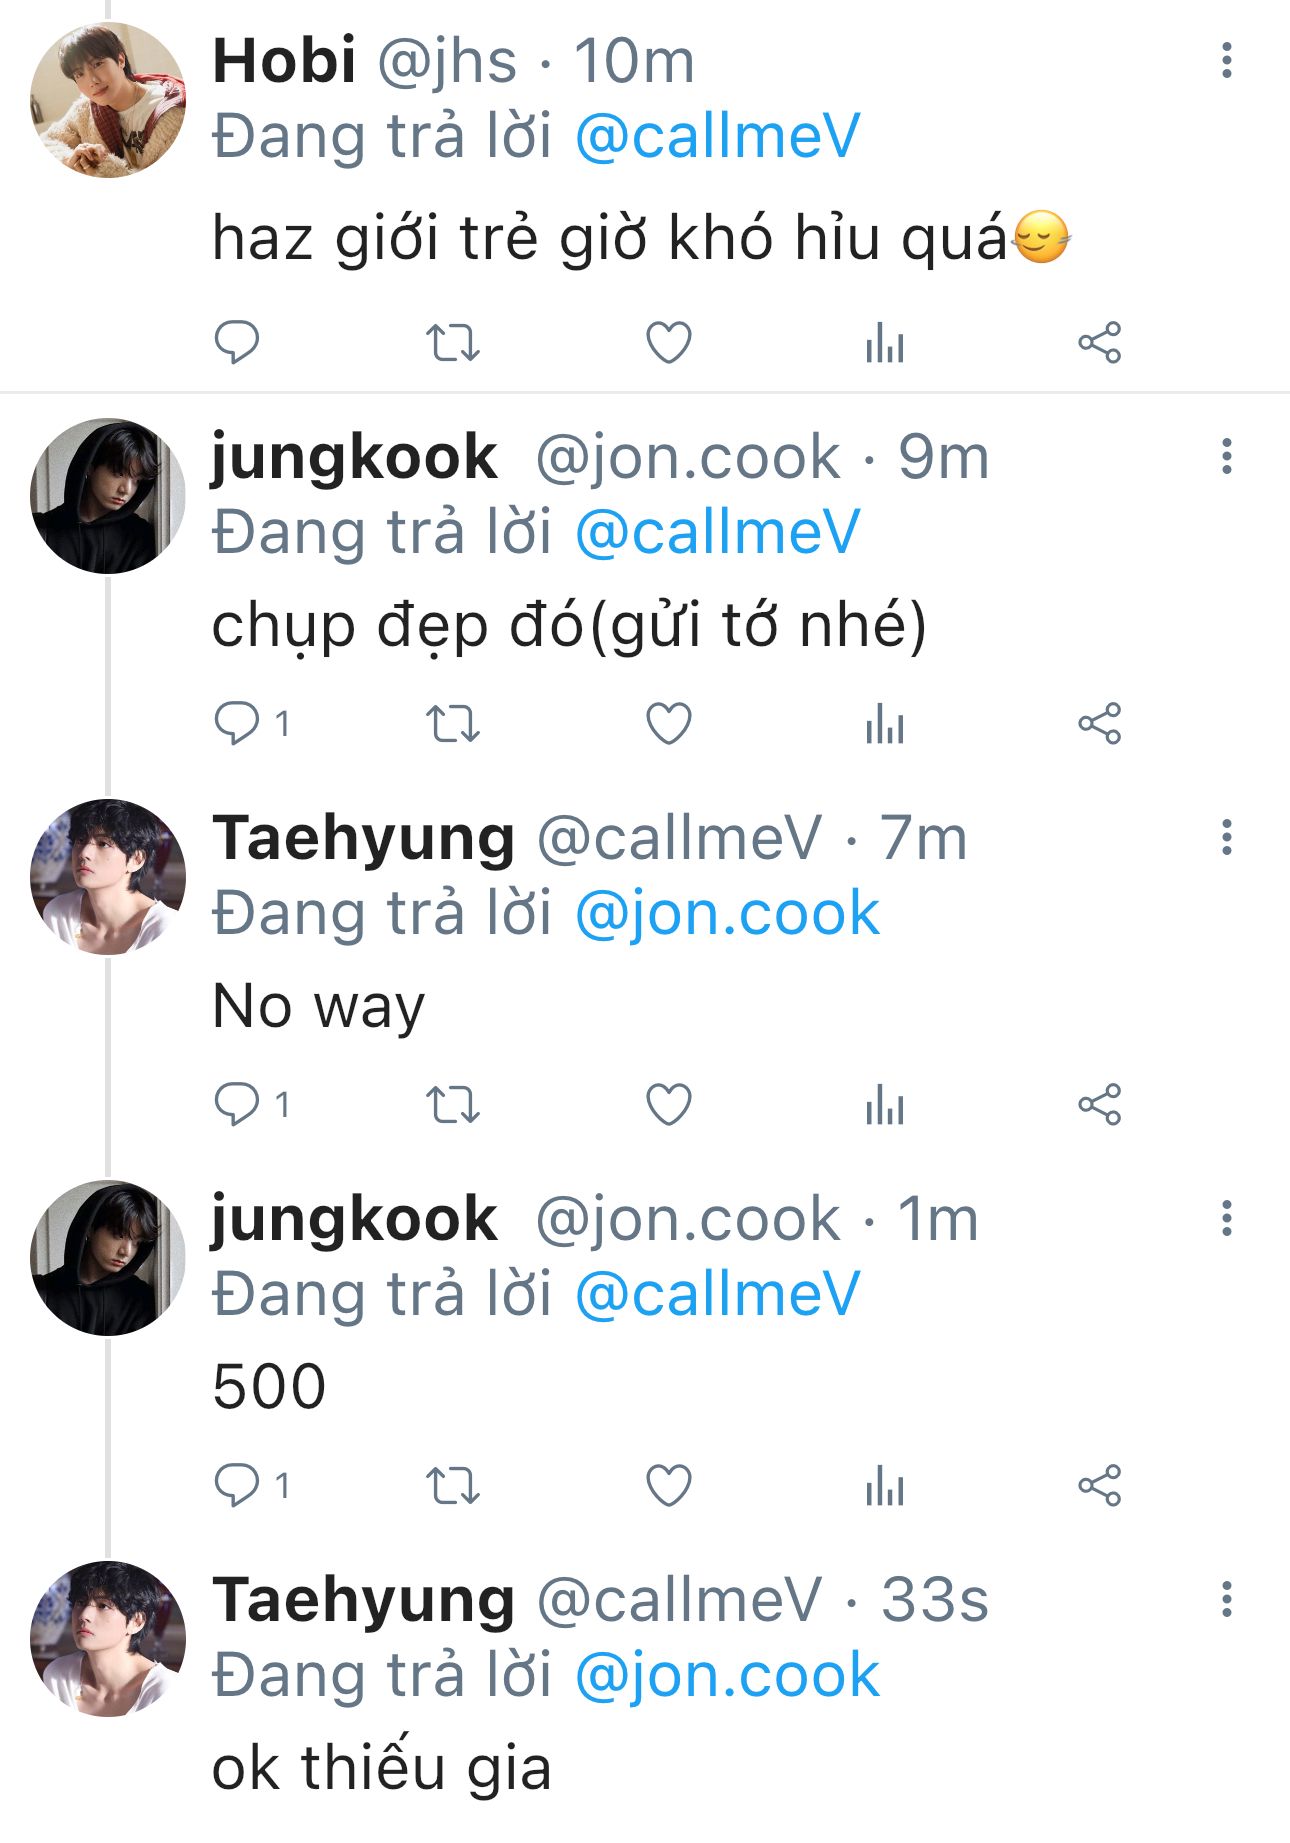Open more menu on jungkook's 9m tweet
This screenshot has height=1843, width=1290.
[x=1226, y=457]
